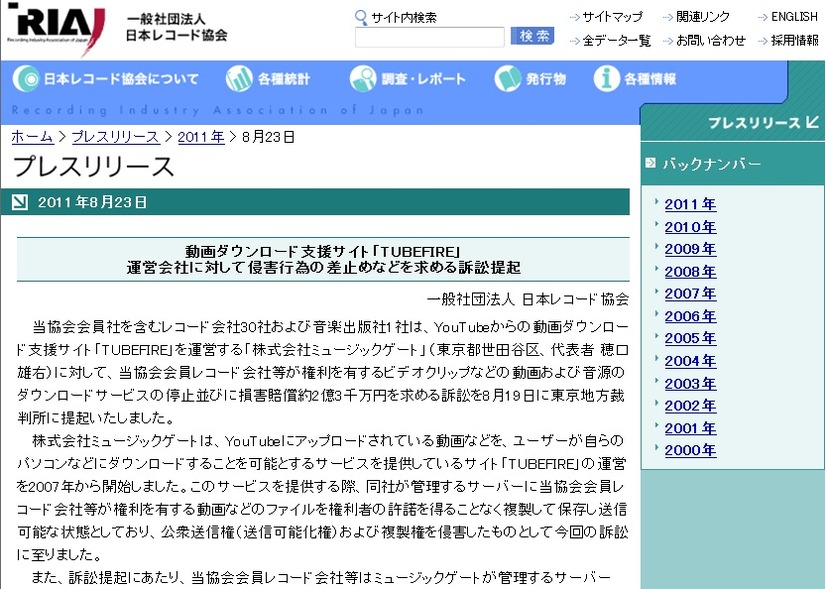The image size is (826, 589).
Task: Click the 一般社団法人 日本レコード協会 byline under headline
Action: [x=528, y=299]
